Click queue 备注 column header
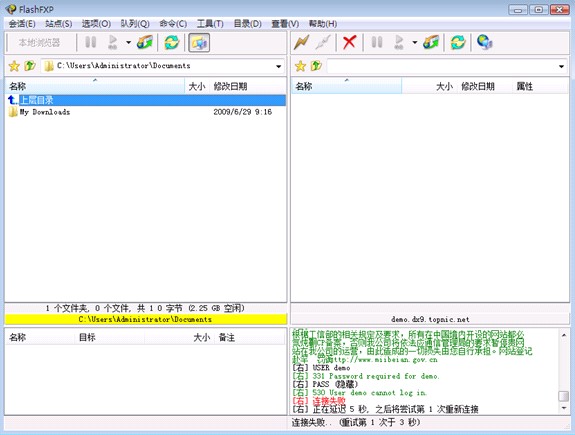 249,337
